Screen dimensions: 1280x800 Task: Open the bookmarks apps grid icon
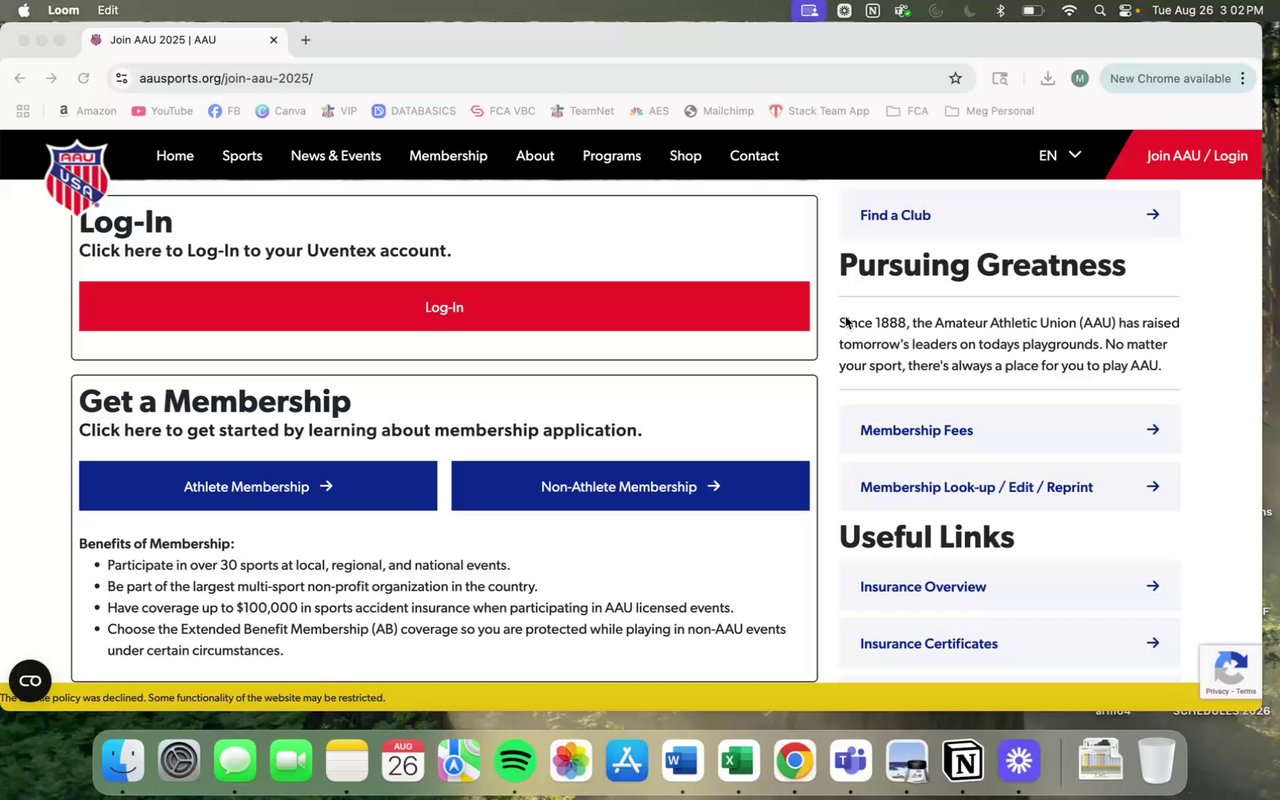pos(23,111)
